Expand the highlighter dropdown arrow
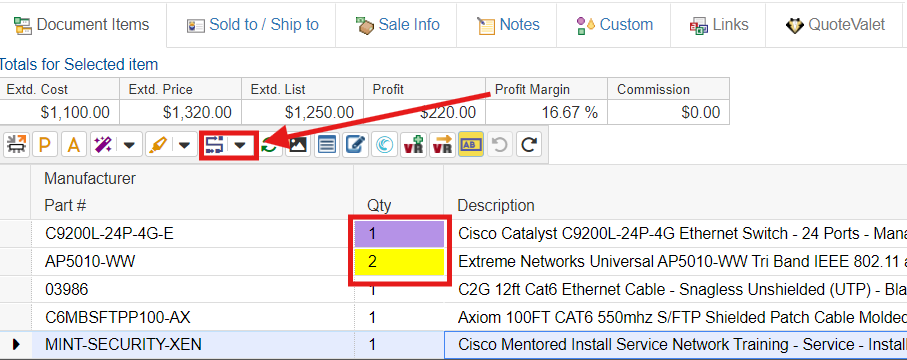 (184, 145)
